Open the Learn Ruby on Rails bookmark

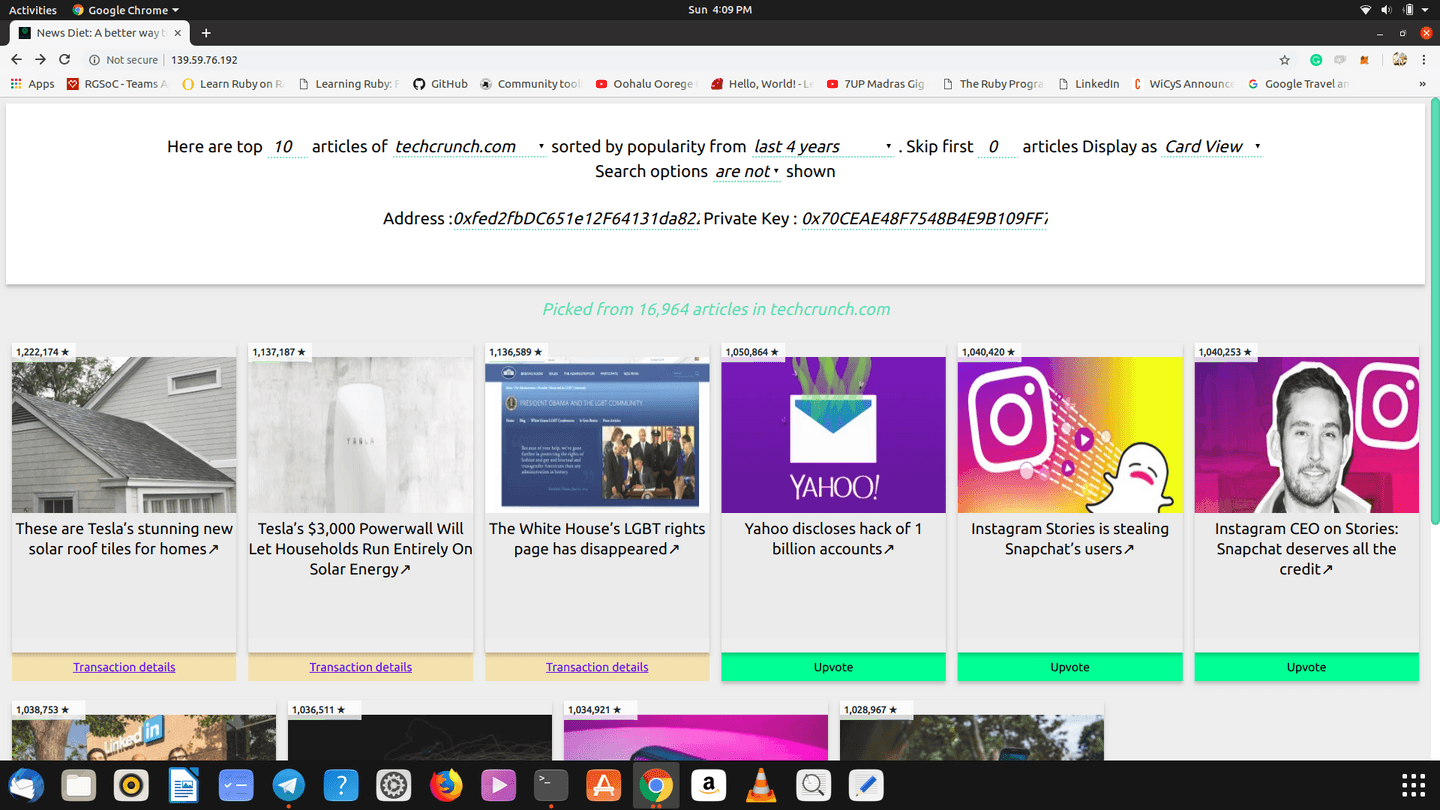pos(232,84)
